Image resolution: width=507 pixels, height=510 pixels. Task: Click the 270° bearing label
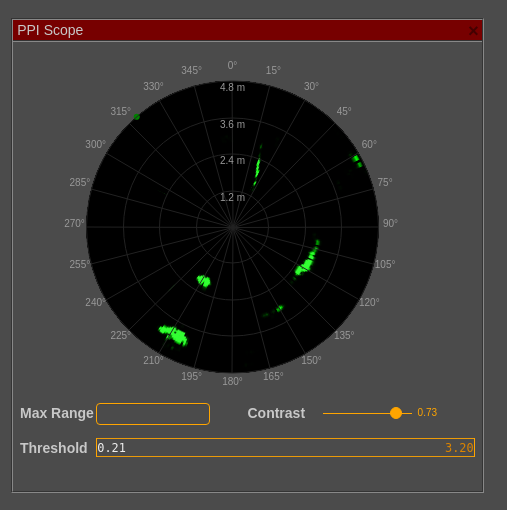click(74, 223)
